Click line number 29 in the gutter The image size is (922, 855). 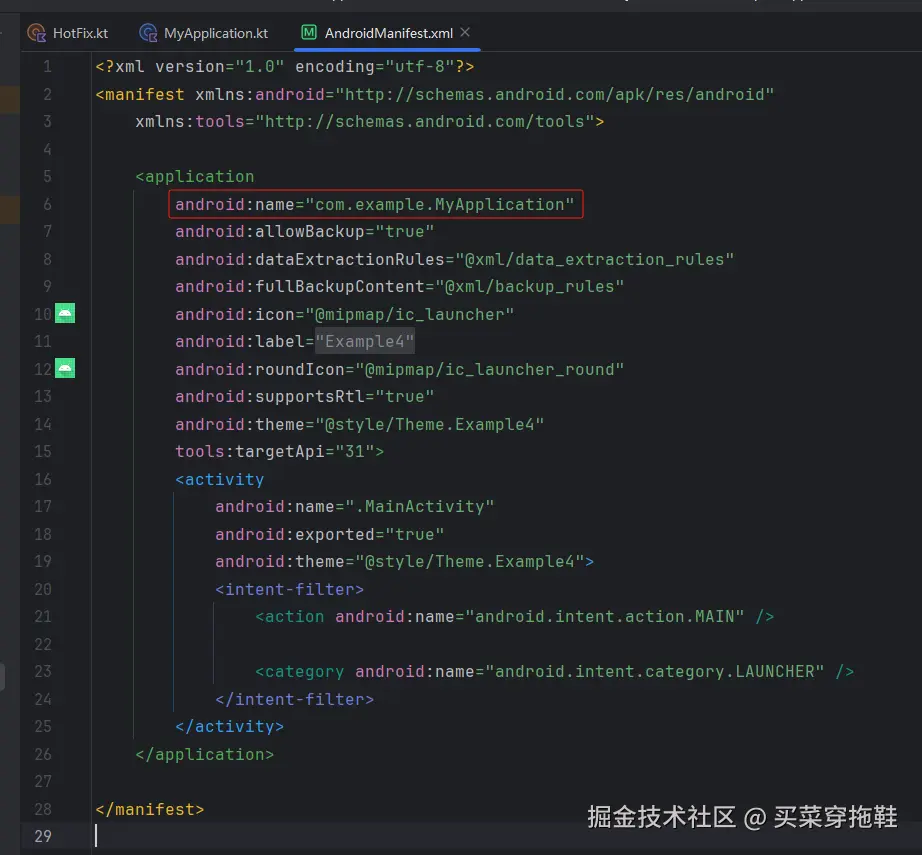point(42,836)
